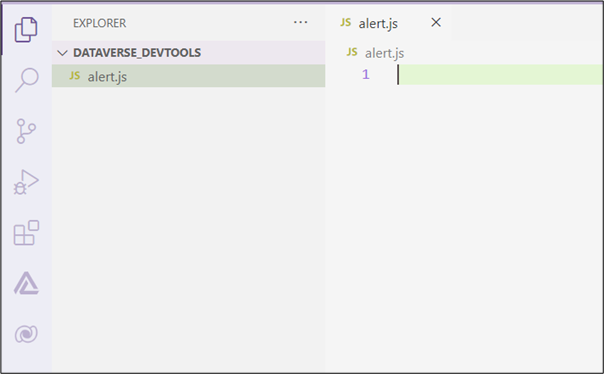Click line number 1 in the gutter

366,74
